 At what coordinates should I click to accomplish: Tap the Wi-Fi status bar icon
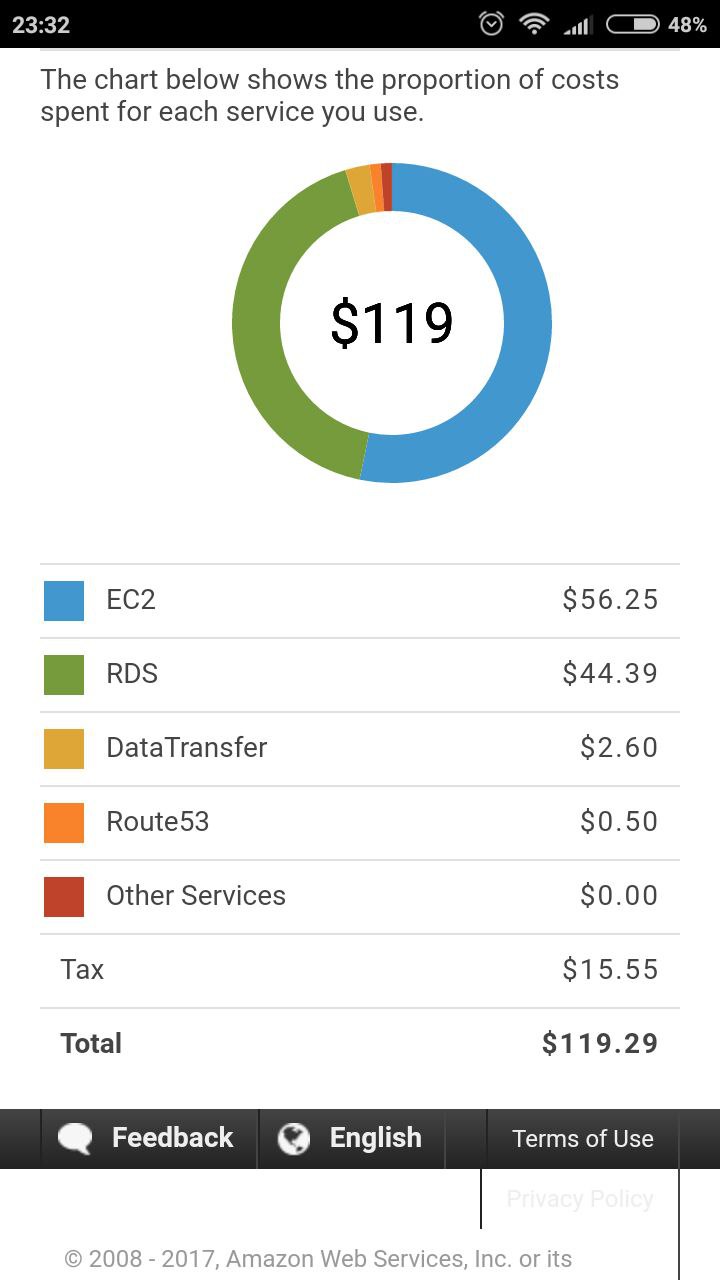point(535,24)
